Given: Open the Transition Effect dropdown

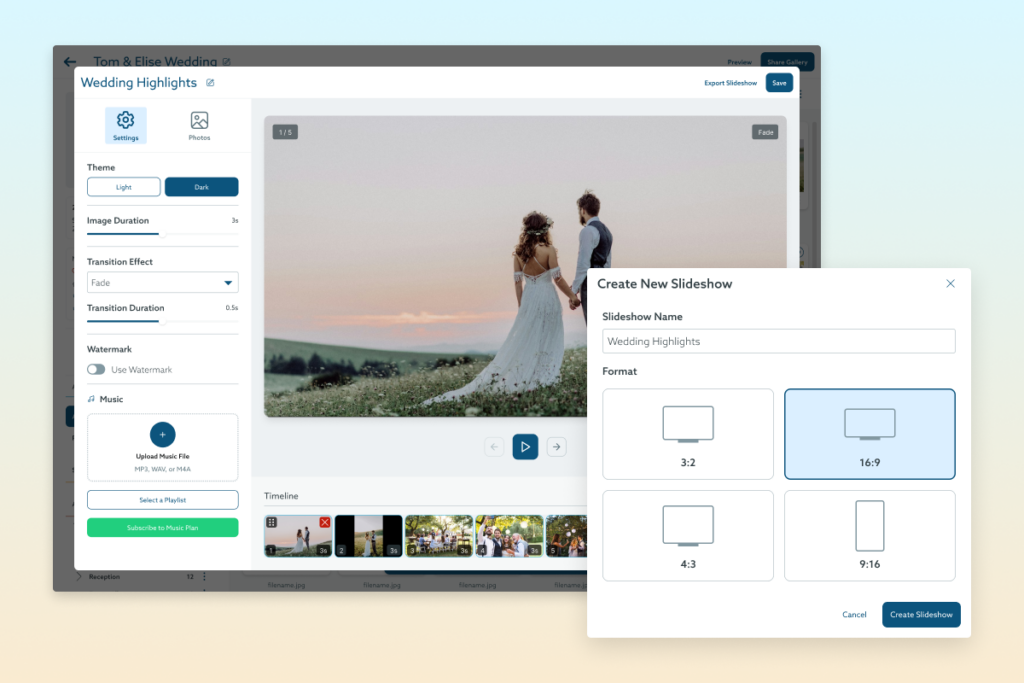Looking at the screenshot, I should point(162,282).
